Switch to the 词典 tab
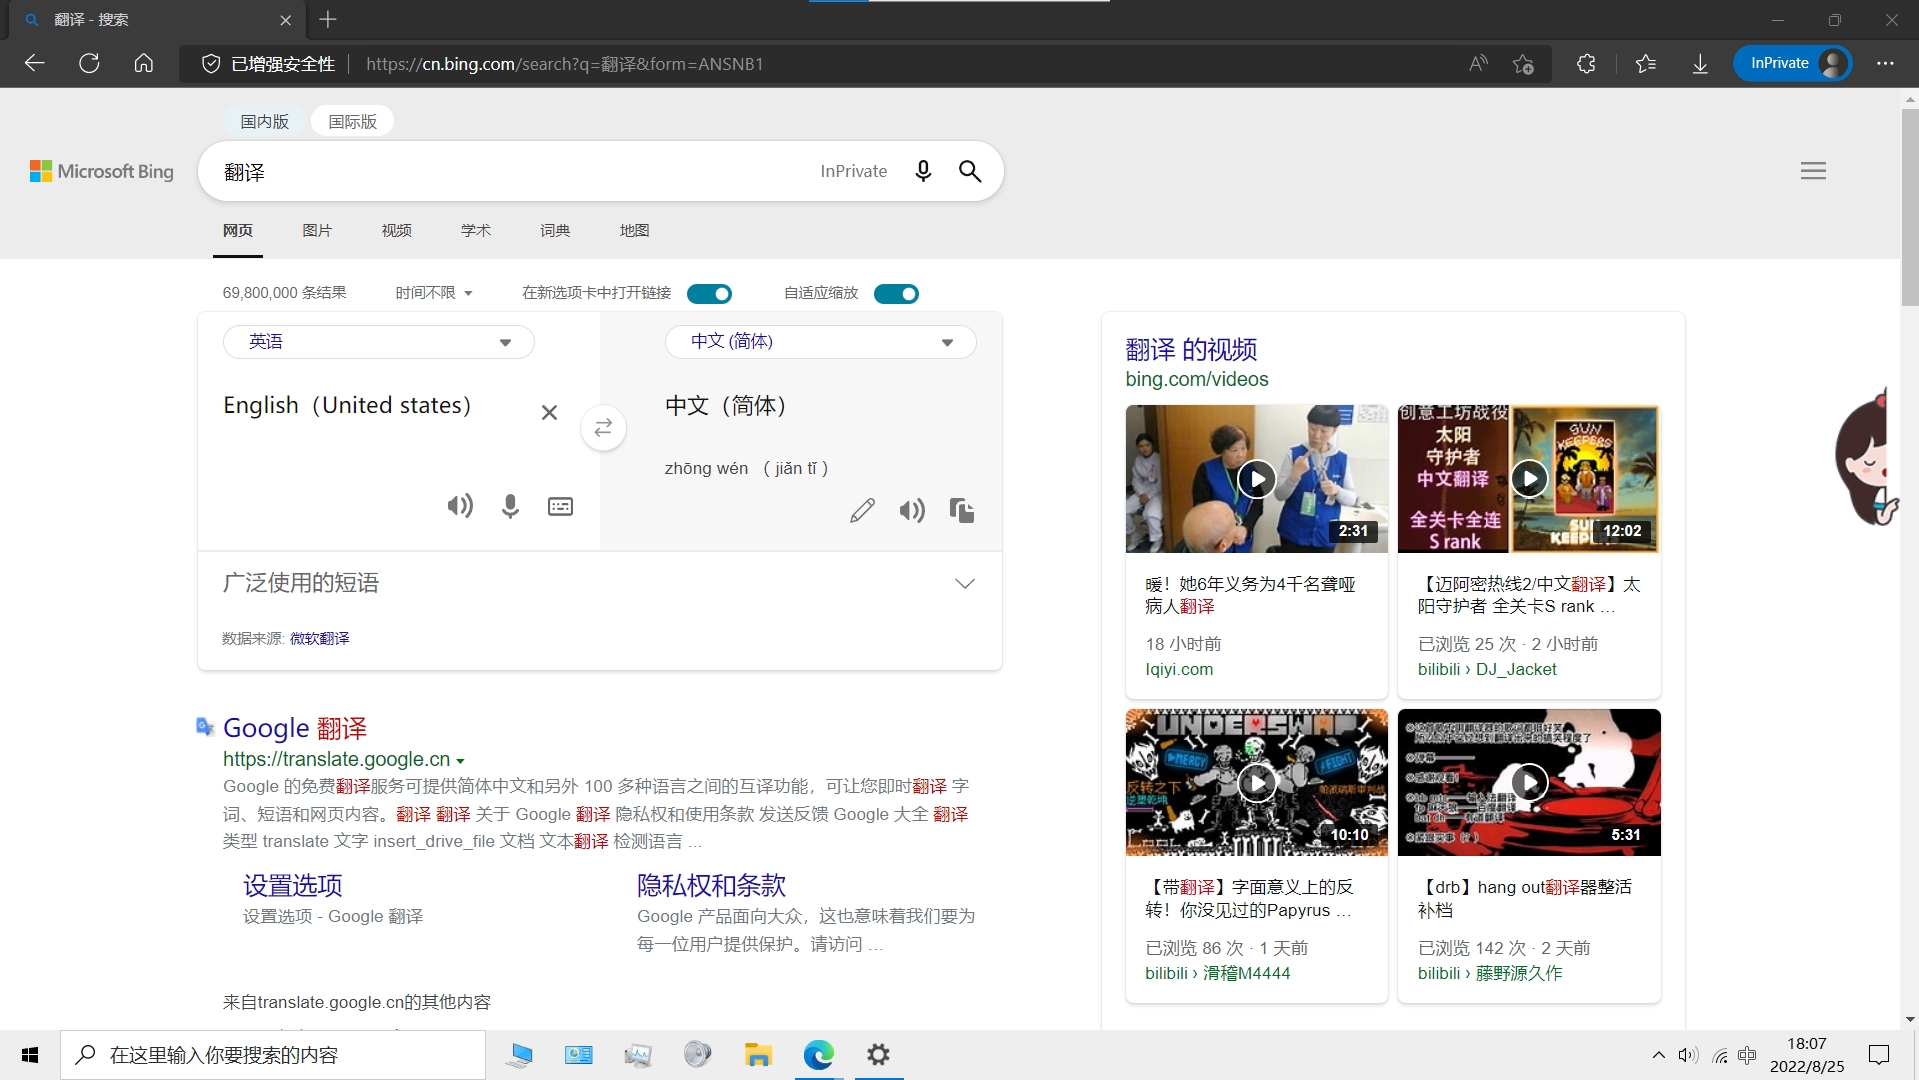This screenshot has height=1080, width=1919. (555, 230)
